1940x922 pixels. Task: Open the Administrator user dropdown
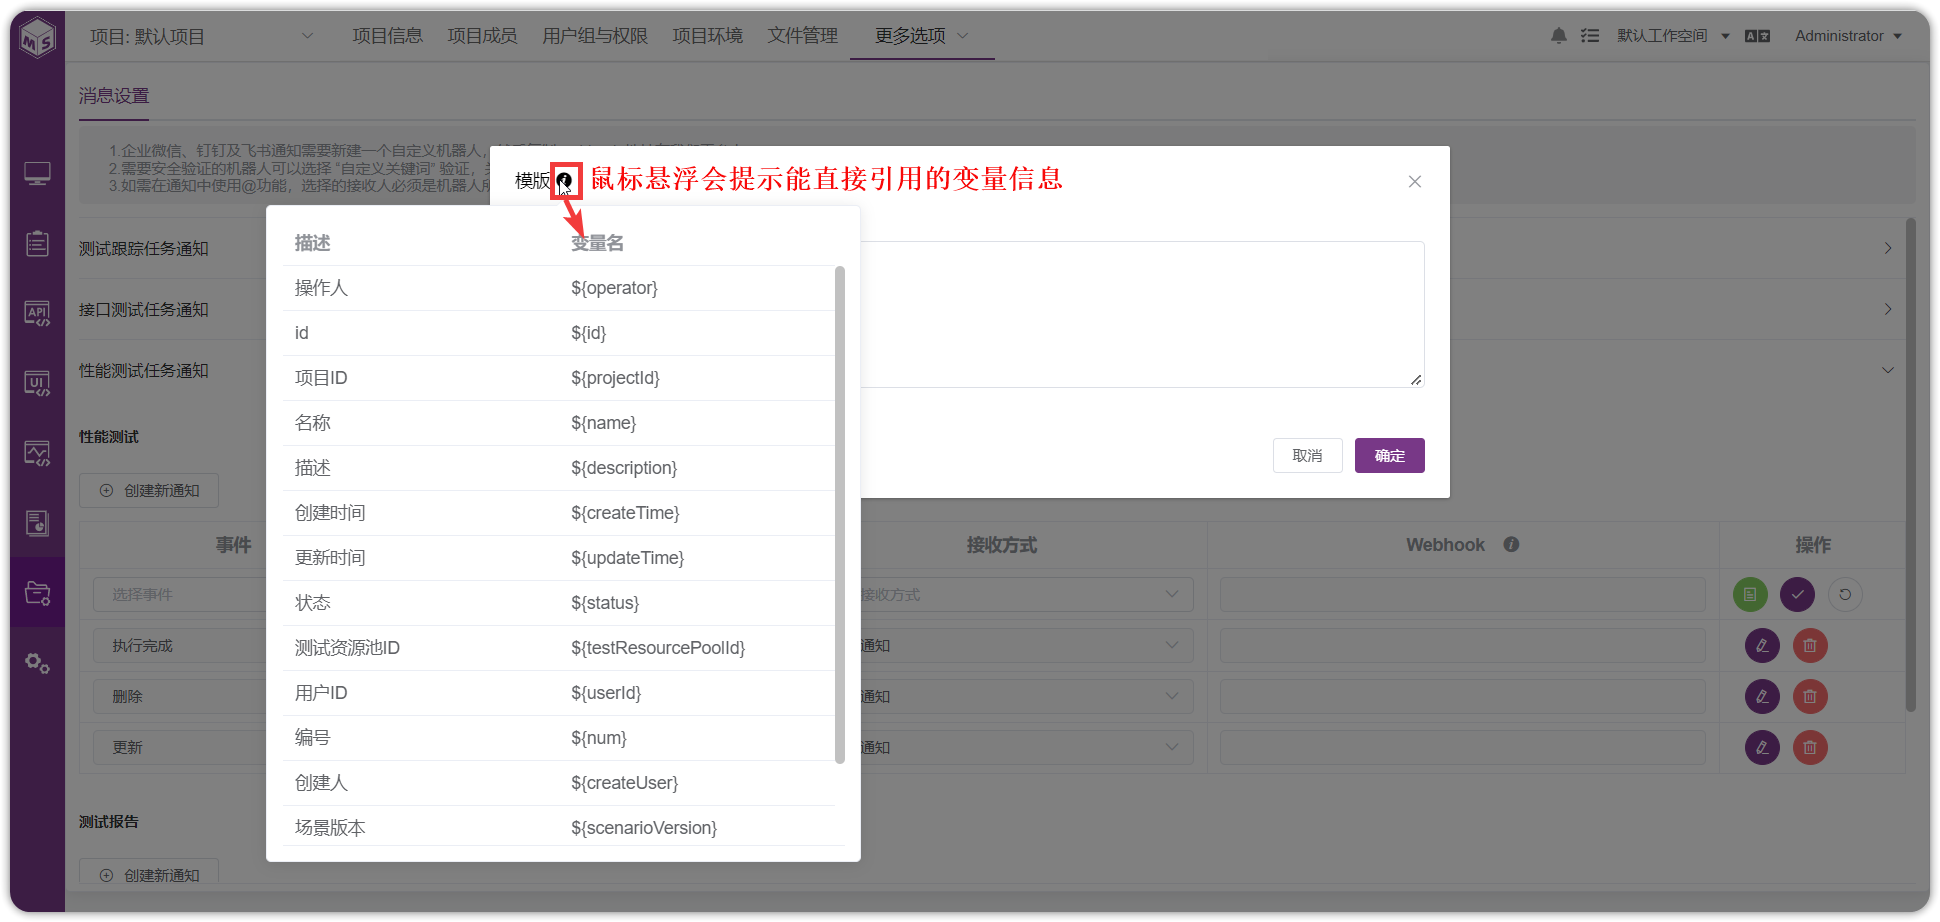click(1848, 36)
